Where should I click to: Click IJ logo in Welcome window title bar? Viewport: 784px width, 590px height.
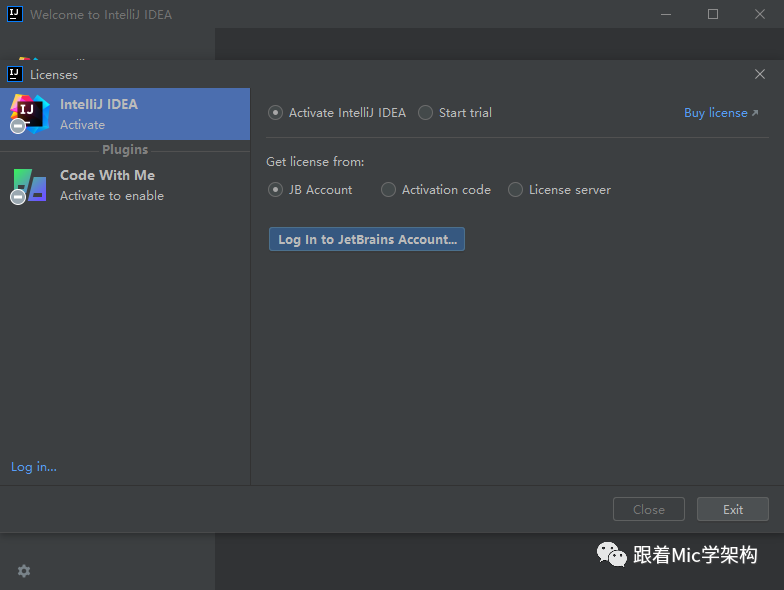pyautogui.click(x=15, y=14)
